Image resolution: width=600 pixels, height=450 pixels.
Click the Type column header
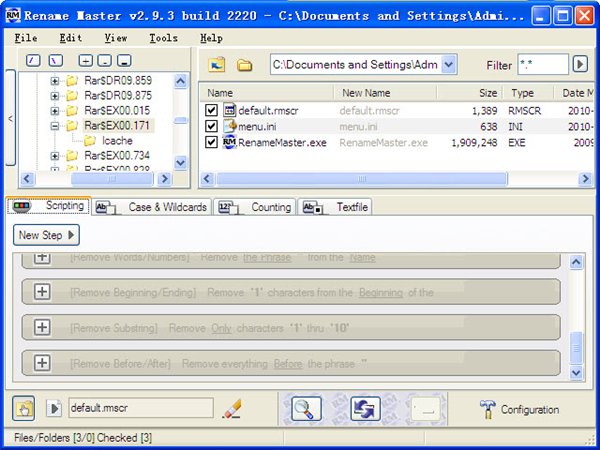click(x=528, y=93)
